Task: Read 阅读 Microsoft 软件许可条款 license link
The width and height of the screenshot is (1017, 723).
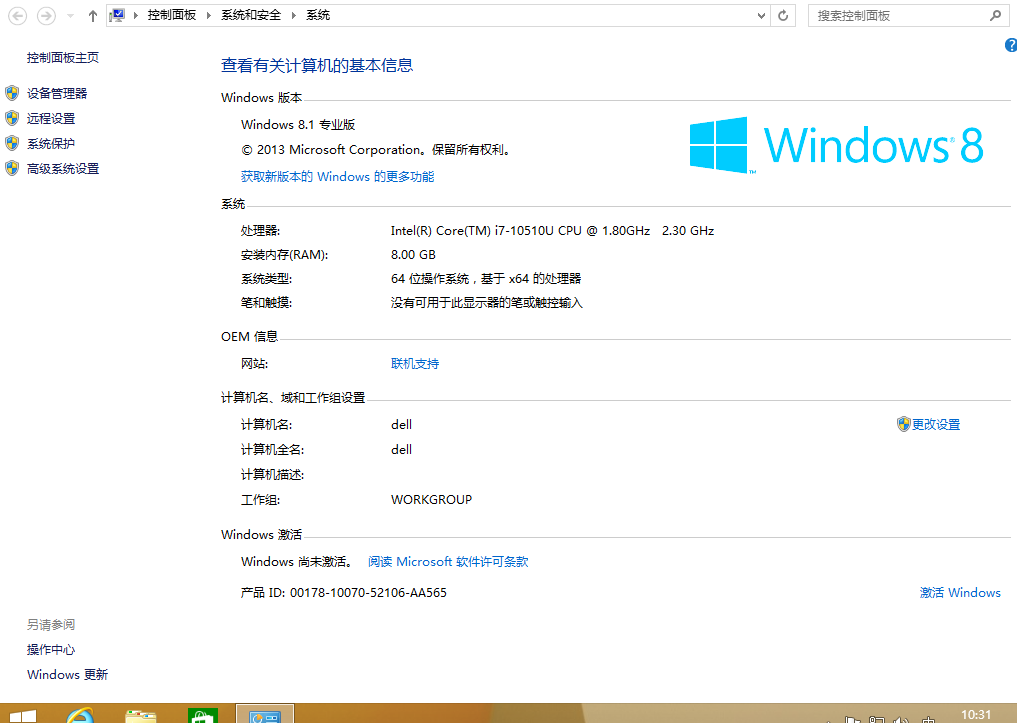Action: point(448,562)
